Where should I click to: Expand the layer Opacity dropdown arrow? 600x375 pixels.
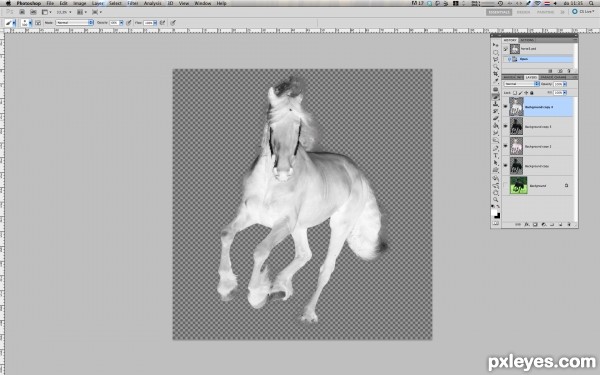(565, 84)
